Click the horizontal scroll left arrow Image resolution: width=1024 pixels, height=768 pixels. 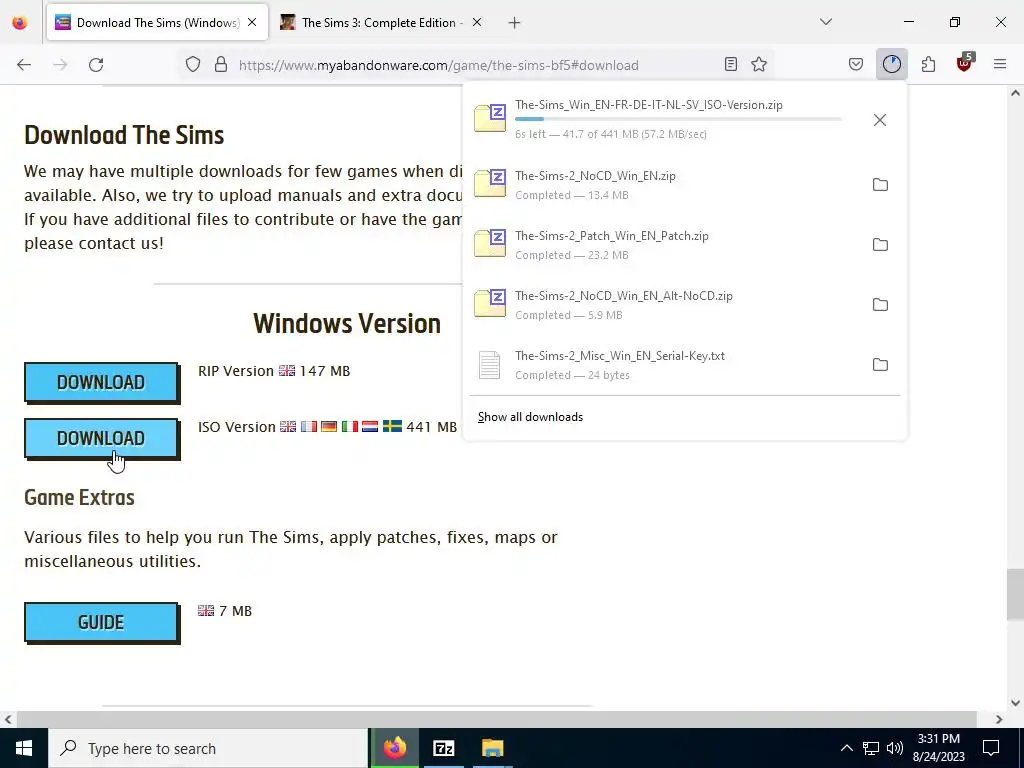(8, 719)
